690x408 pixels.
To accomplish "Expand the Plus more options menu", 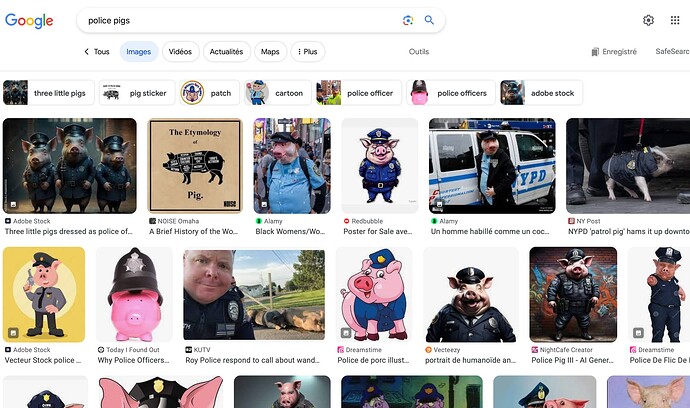I will pos(308,51).
